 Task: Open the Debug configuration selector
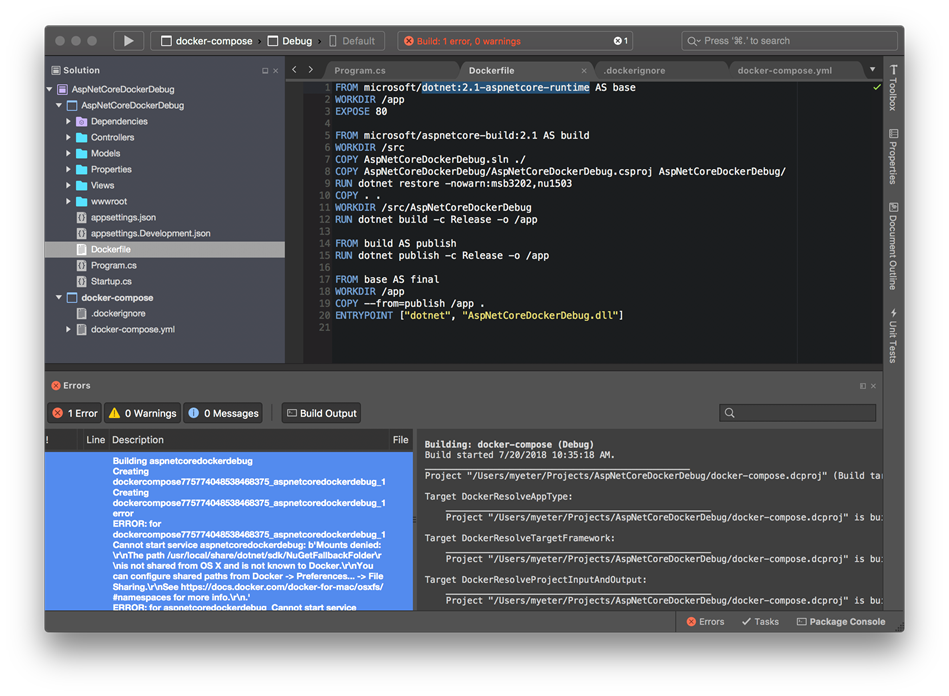coord(290,41)
